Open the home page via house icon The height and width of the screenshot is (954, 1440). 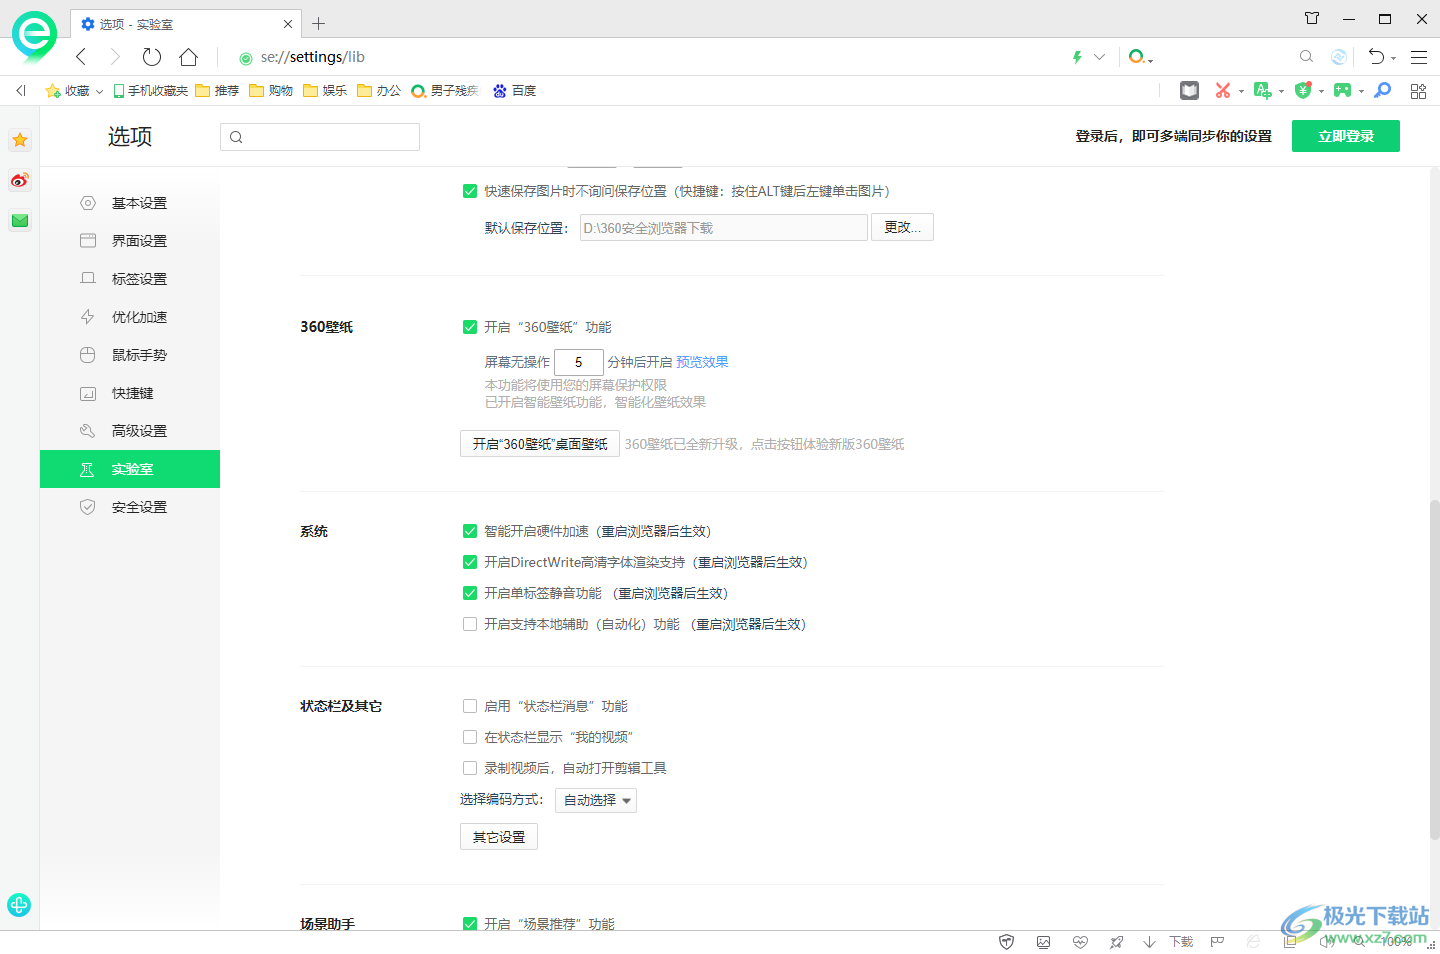[x=188, y=57]
